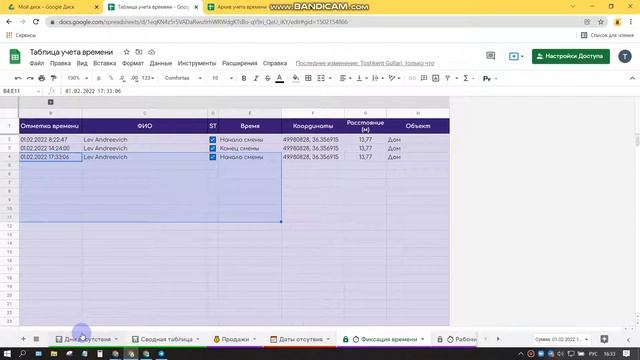Select the Paint format tool
Screen dimensions: 640x360
53,78
